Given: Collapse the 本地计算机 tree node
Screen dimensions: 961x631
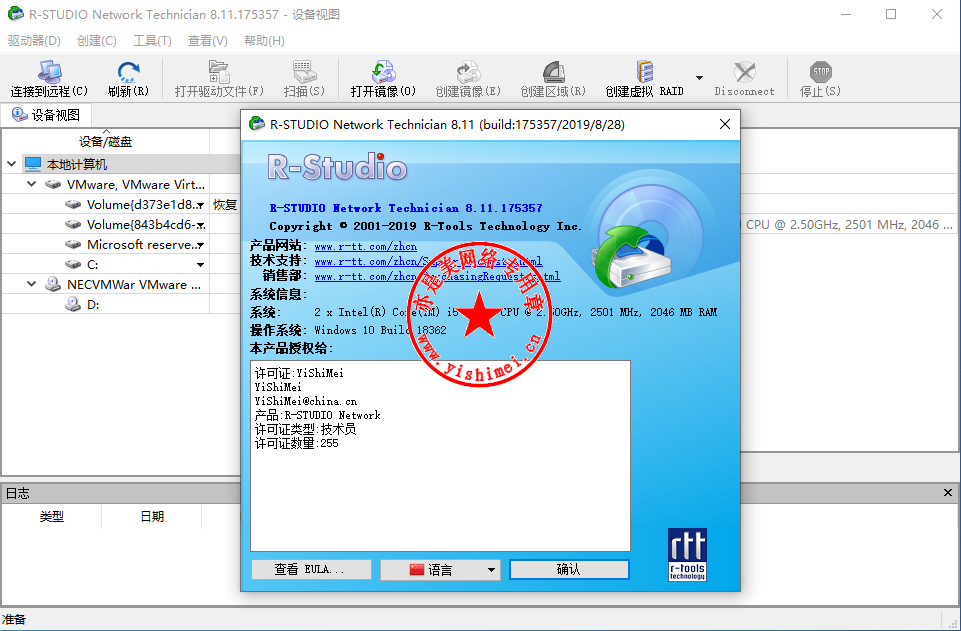Looking at the screenshot, I should [12, 164].
